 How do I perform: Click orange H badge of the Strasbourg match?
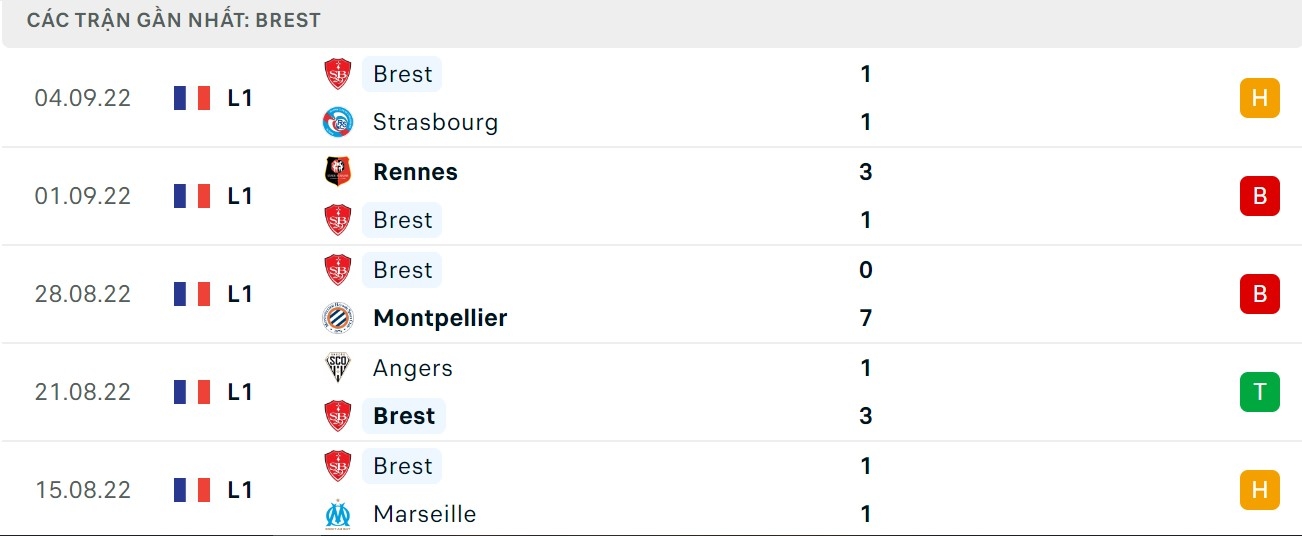click(x=1259, y=98)
